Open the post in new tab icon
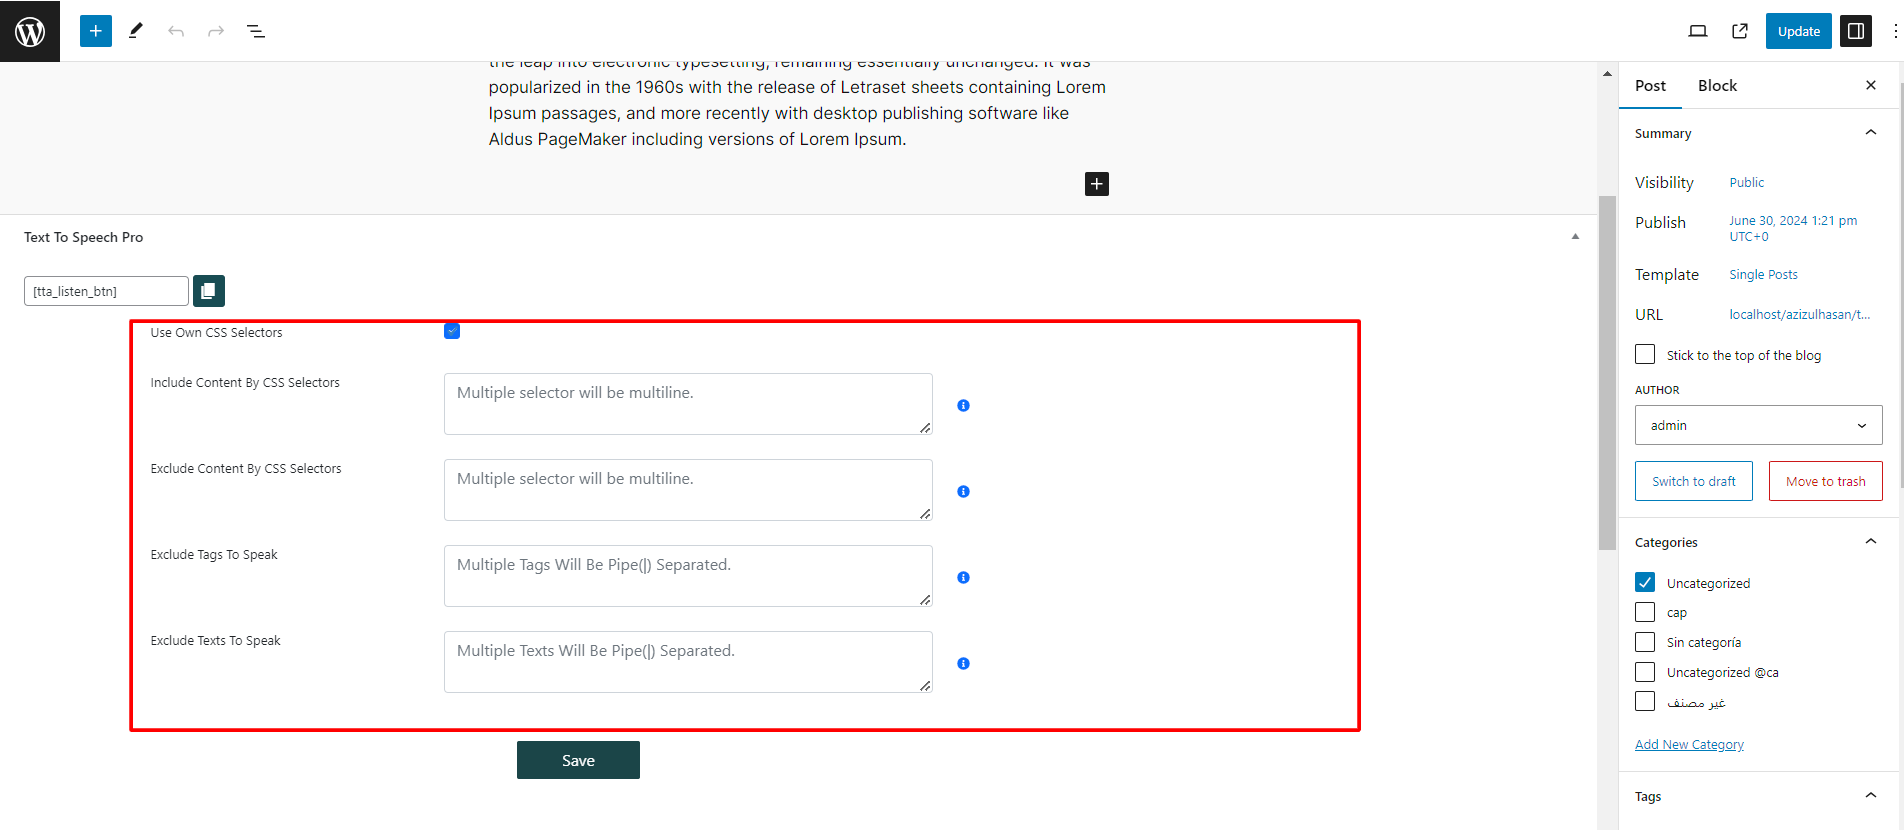This screenshot has width=1904, height=830. pyautogui.click(x=1740, y=31)
